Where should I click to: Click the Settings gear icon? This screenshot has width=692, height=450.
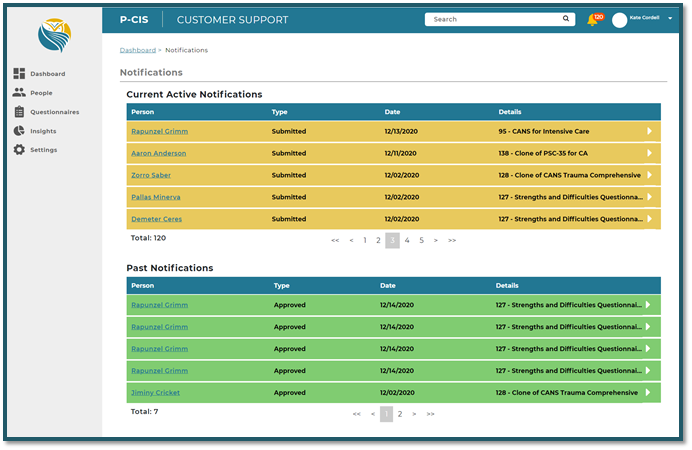click(19, 150)
